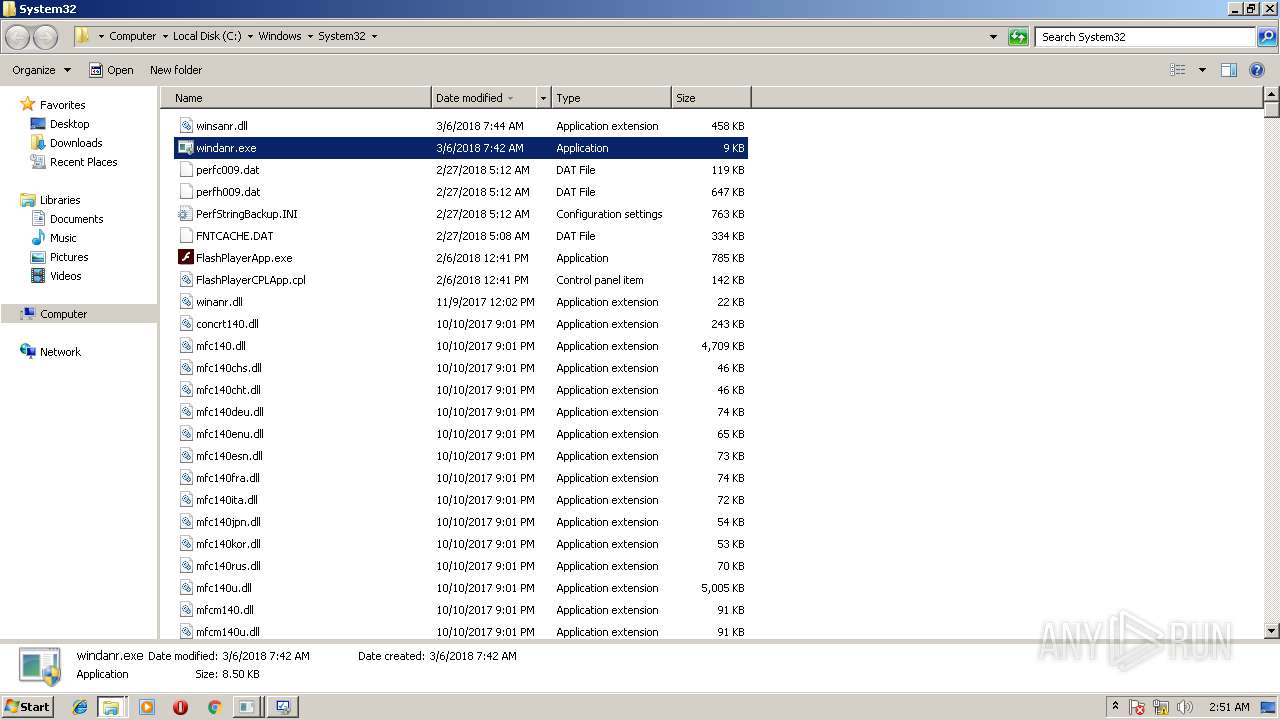The width and height of the screenshot is (1280, 720).
Task: Click the PerfStringBackup.INI settings icon
Action: coord(185,214)
